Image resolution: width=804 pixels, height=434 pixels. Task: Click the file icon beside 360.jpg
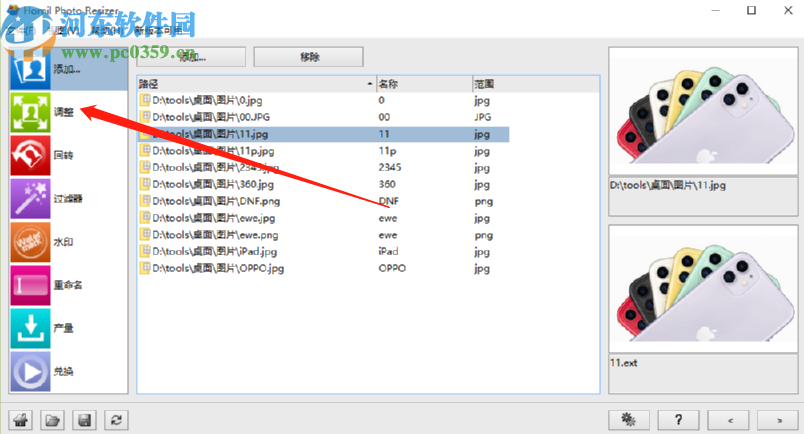pos(145,184)
